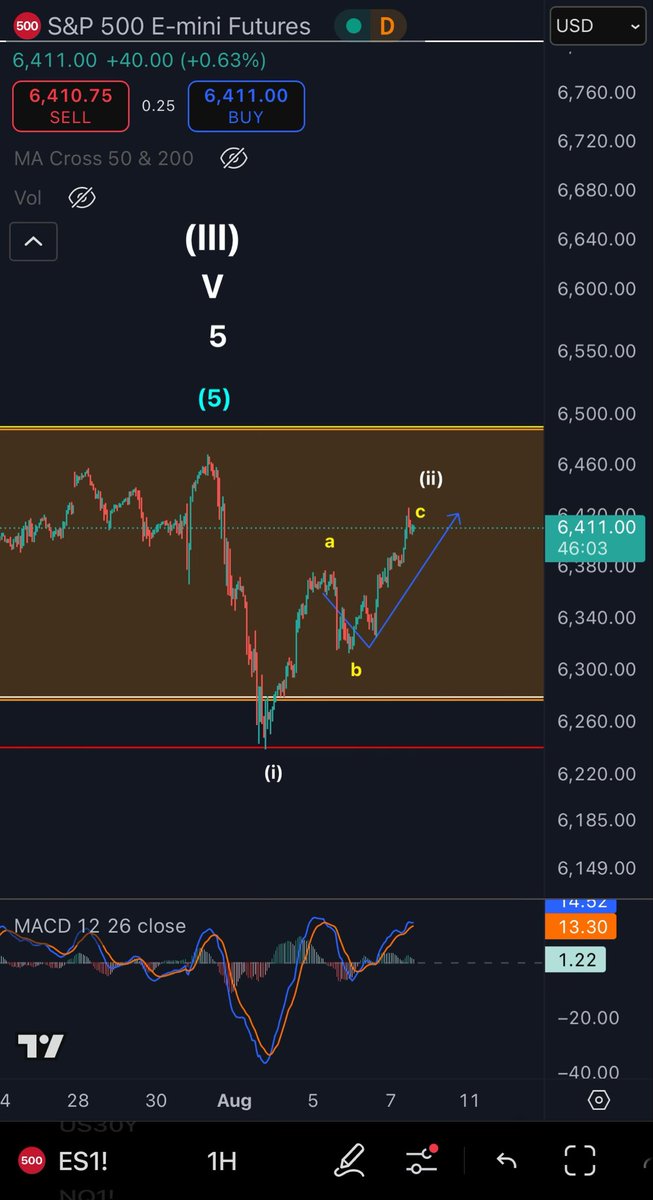Click the 11 date label on time axis
653x1200 pixels.
click(x=469, y=1101)
